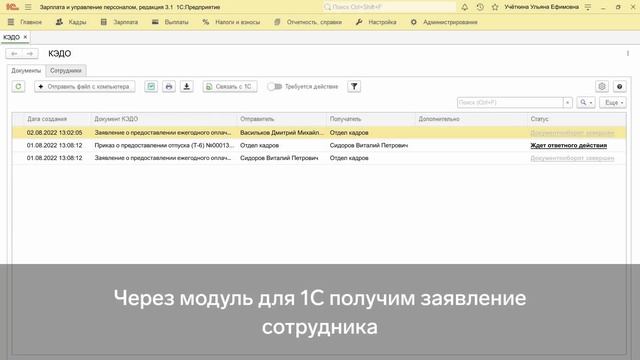Open the 1C main menu hamburger icon
The image size is (640, 360).
[x=28, y=7]
